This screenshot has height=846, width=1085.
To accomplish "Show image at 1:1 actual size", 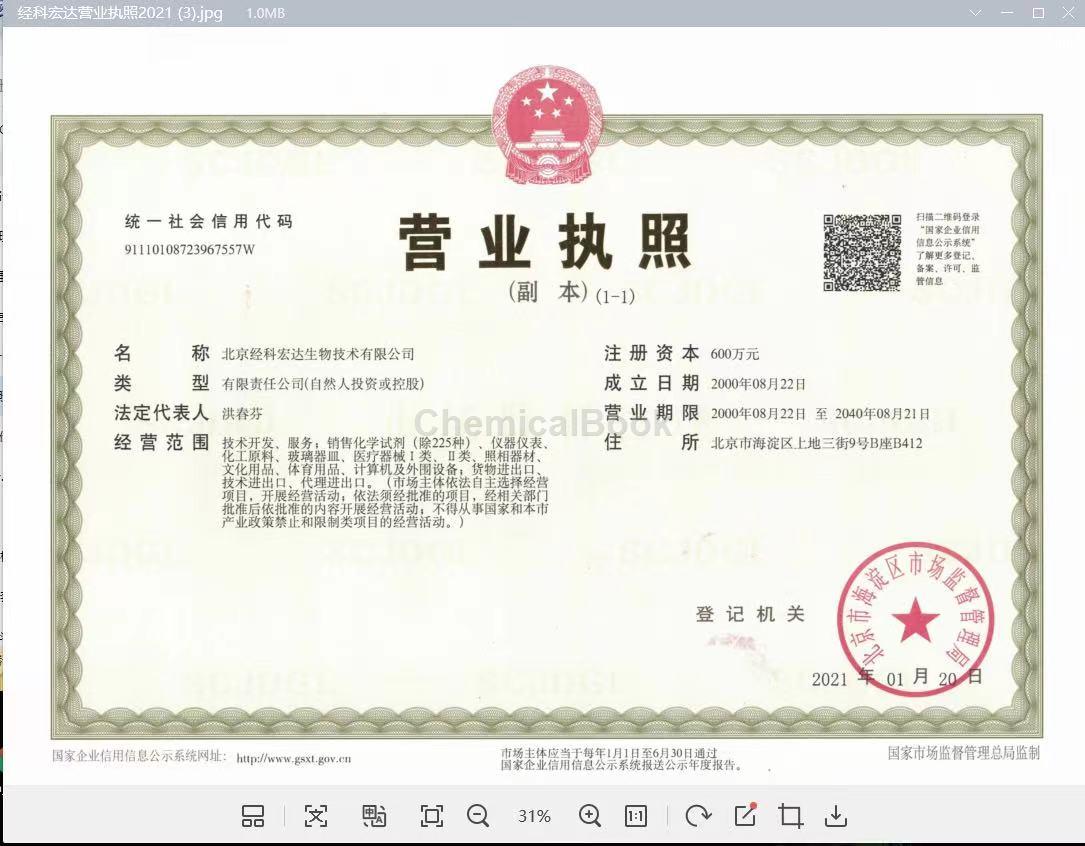I will tap(635, 816).
